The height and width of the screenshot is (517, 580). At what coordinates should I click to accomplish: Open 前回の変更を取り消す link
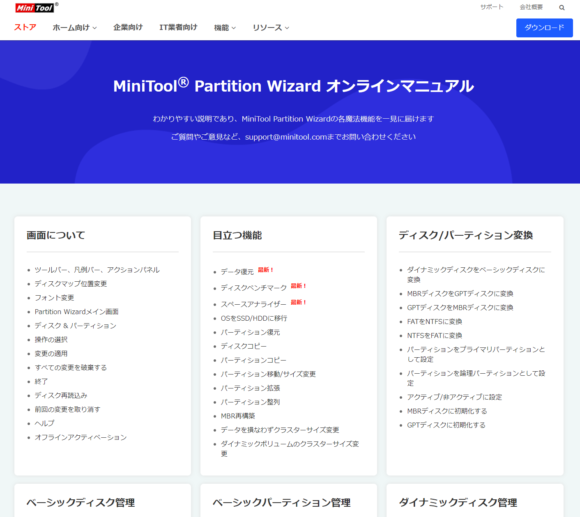(x=67, y=409)
